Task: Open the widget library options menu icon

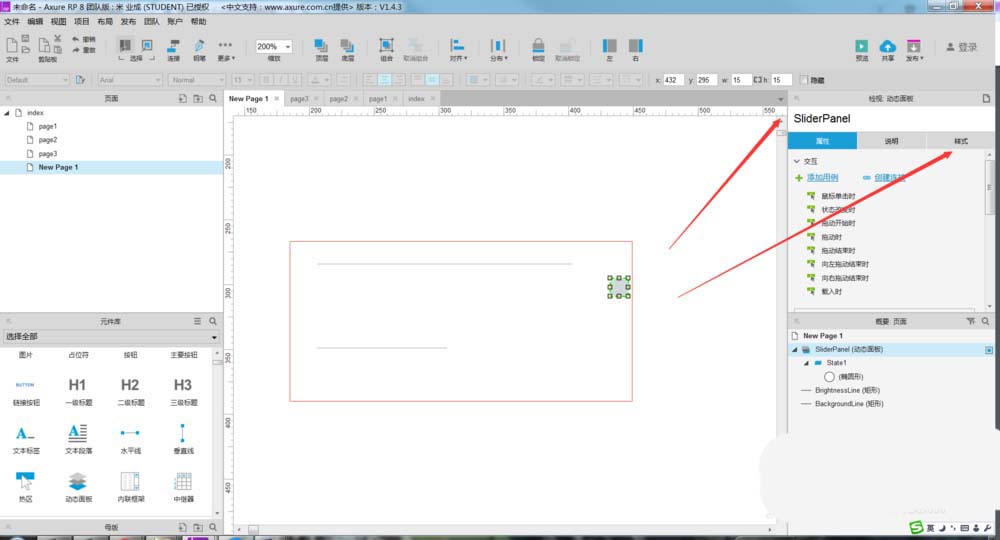Action: 197,321
